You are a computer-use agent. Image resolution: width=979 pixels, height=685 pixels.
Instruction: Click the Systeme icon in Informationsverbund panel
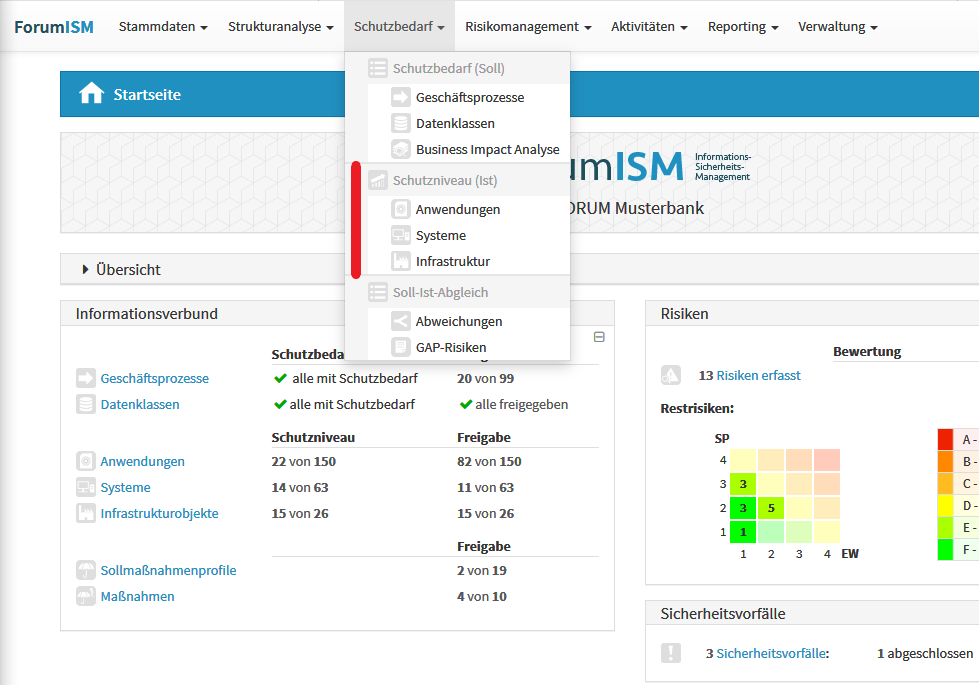point(85,488)
